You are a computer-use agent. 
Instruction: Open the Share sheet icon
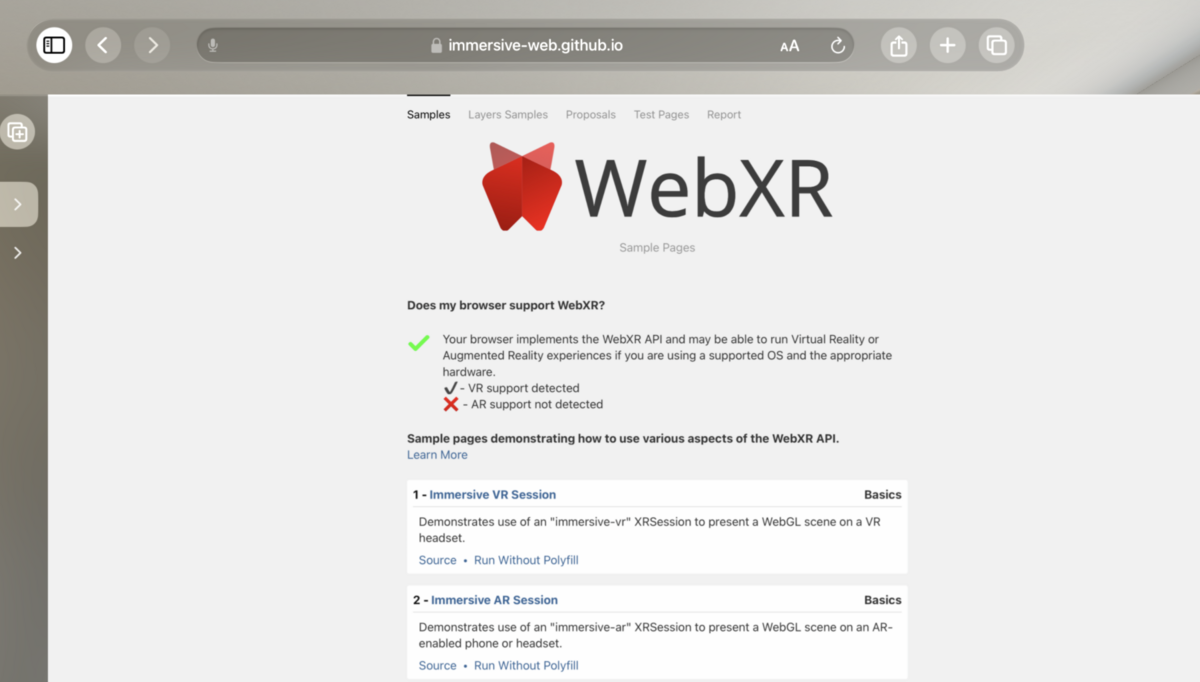[899, 45]
